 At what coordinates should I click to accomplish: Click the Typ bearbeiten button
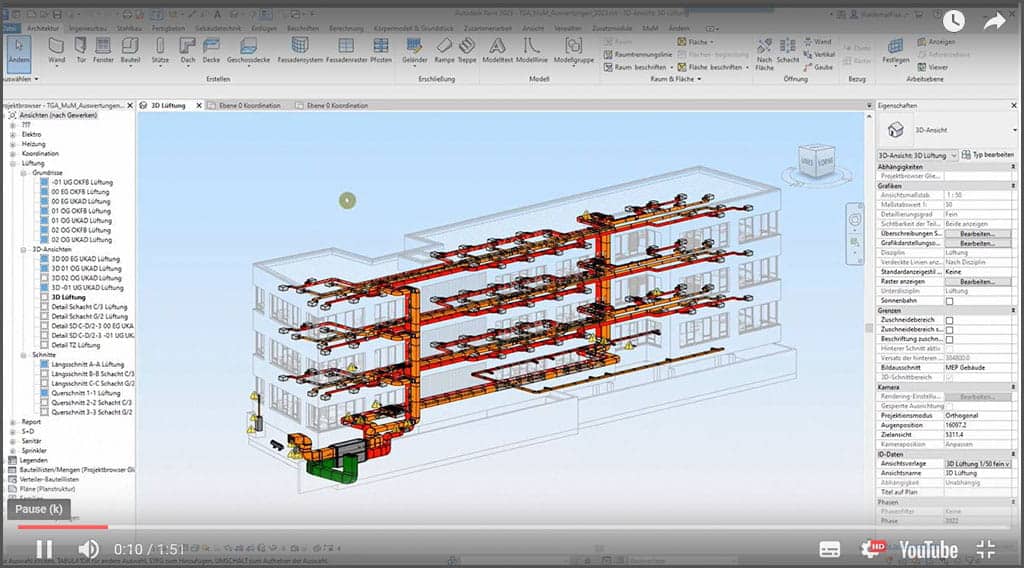pyautogui.click(x=987, y=155)
